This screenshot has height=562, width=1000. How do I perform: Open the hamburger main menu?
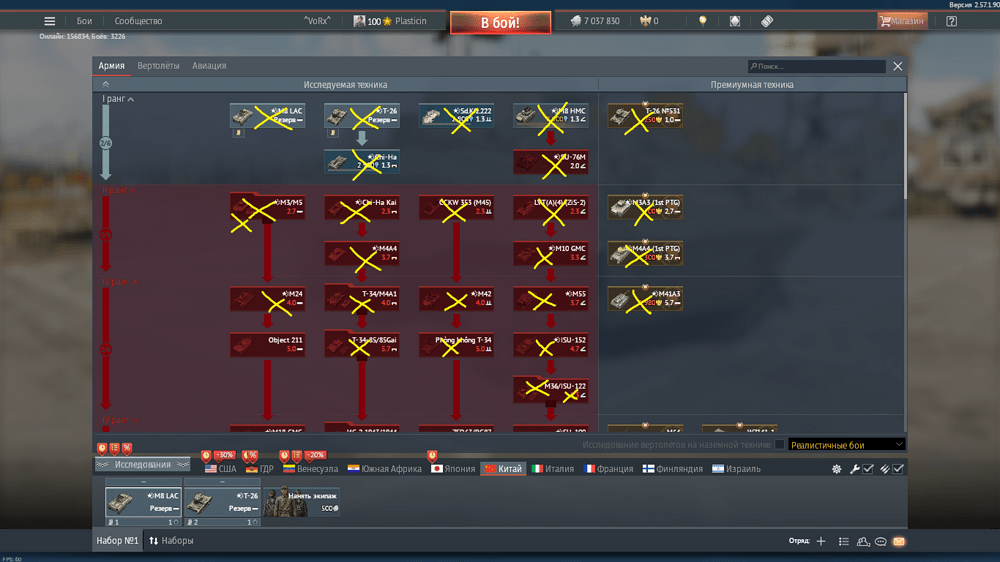tap(49, 21)
